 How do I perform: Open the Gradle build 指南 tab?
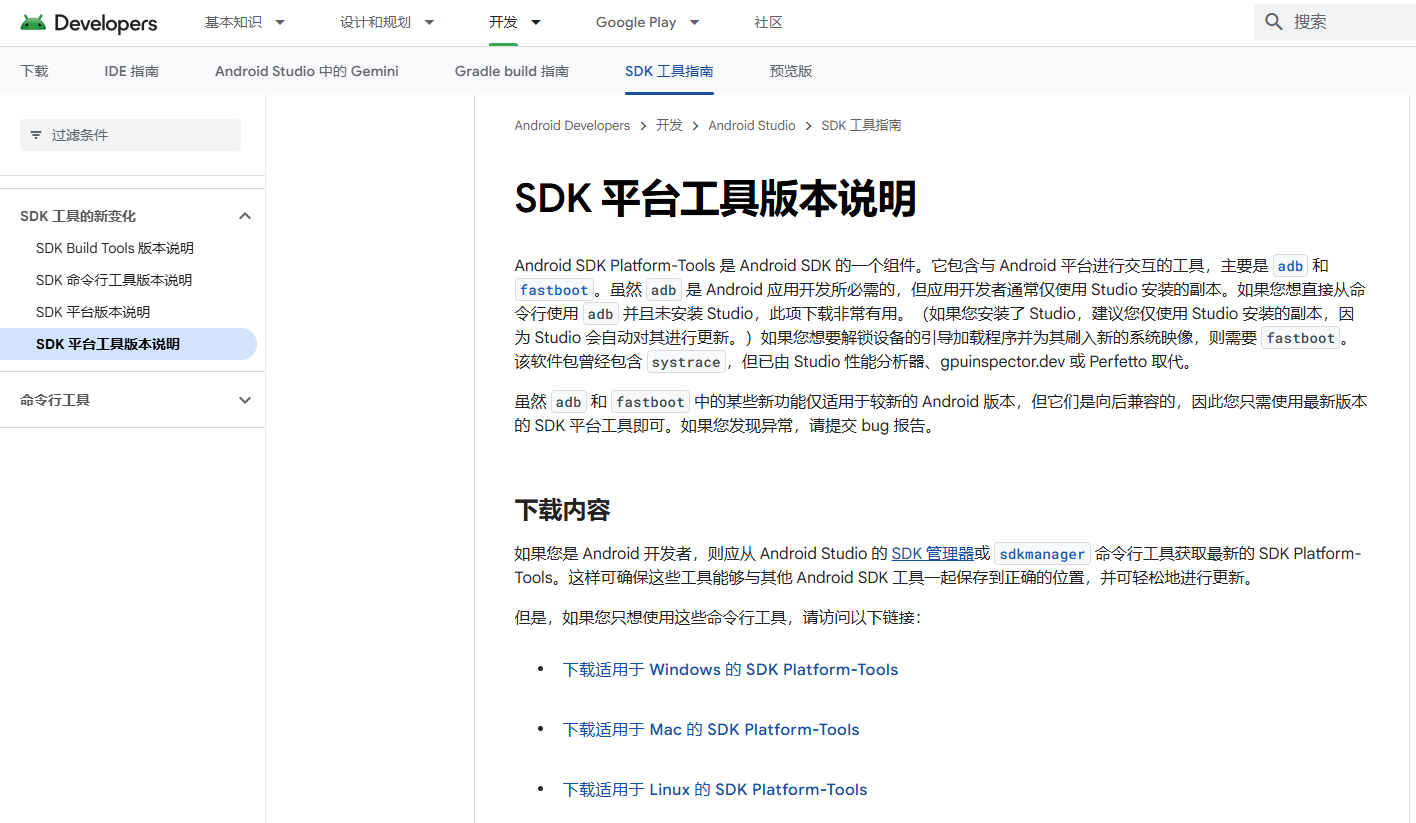tap(511, 71)
